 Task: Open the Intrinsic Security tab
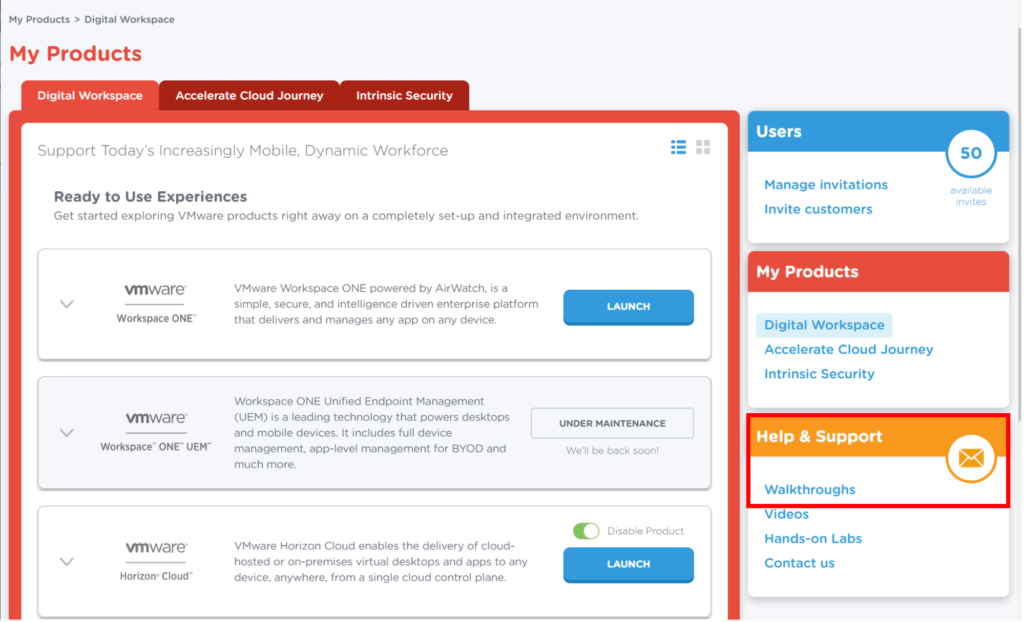click(x=404, y=95)
